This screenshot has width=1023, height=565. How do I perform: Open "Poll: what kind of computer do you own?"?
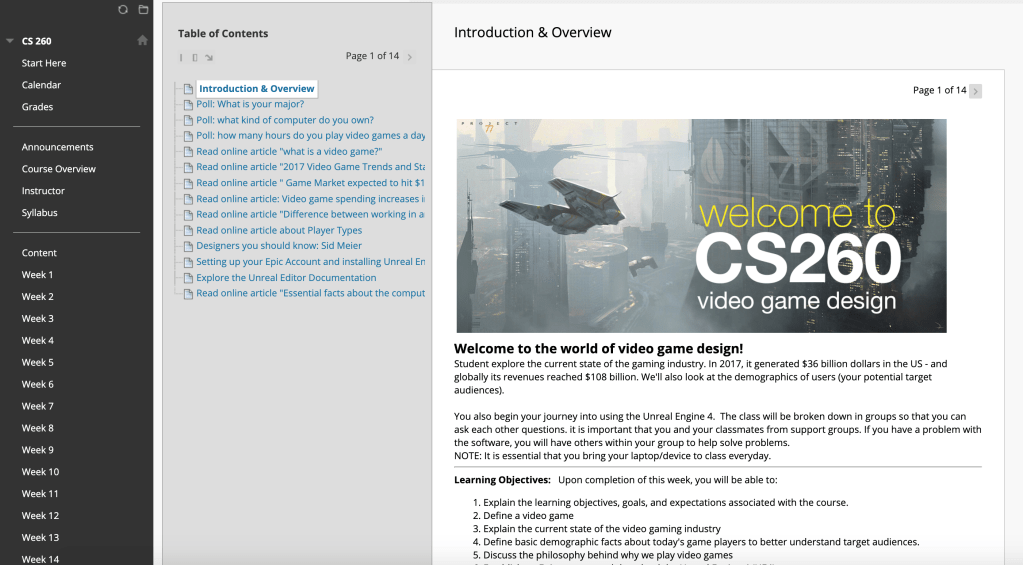pos(285,120)
